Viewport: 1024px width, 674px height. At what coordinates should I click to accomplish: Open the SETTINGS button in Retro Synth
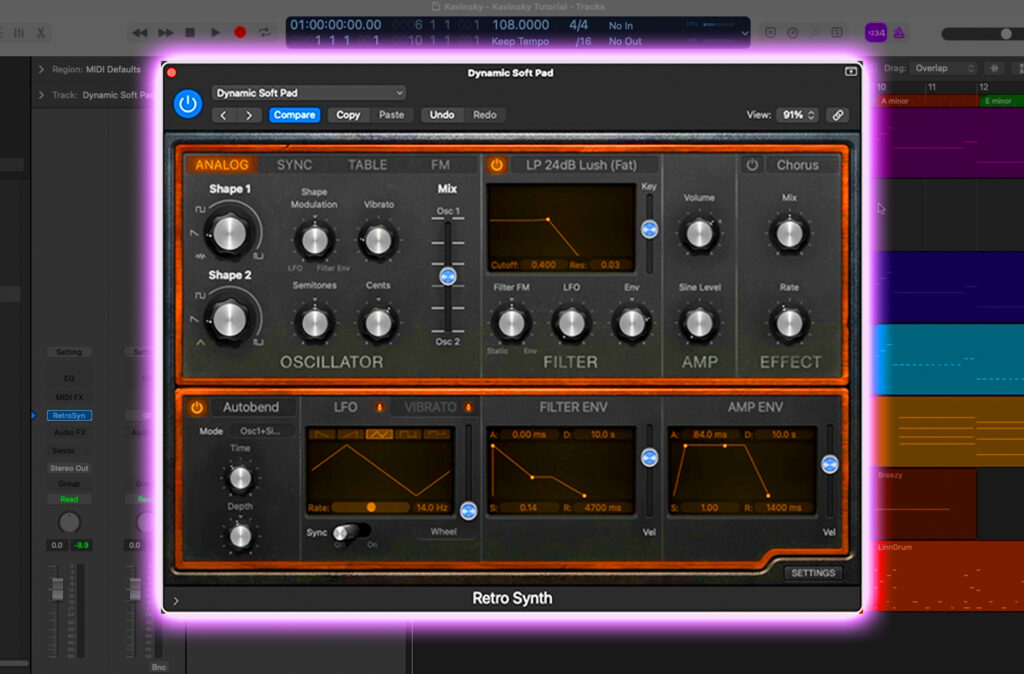pyautogui.click(x=813, y=573)
